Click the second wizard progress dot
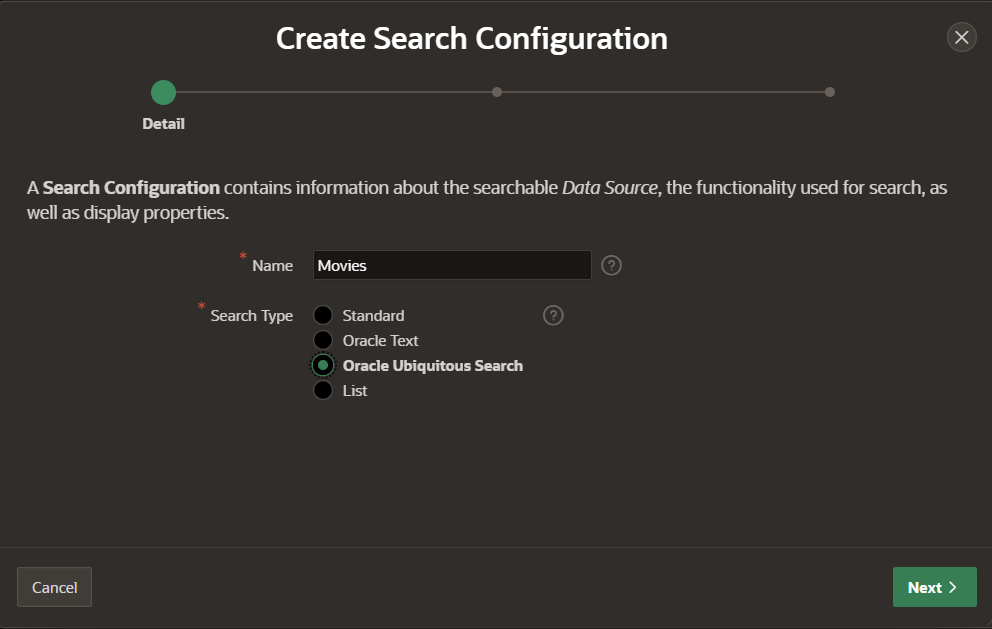 pos(497,91)
